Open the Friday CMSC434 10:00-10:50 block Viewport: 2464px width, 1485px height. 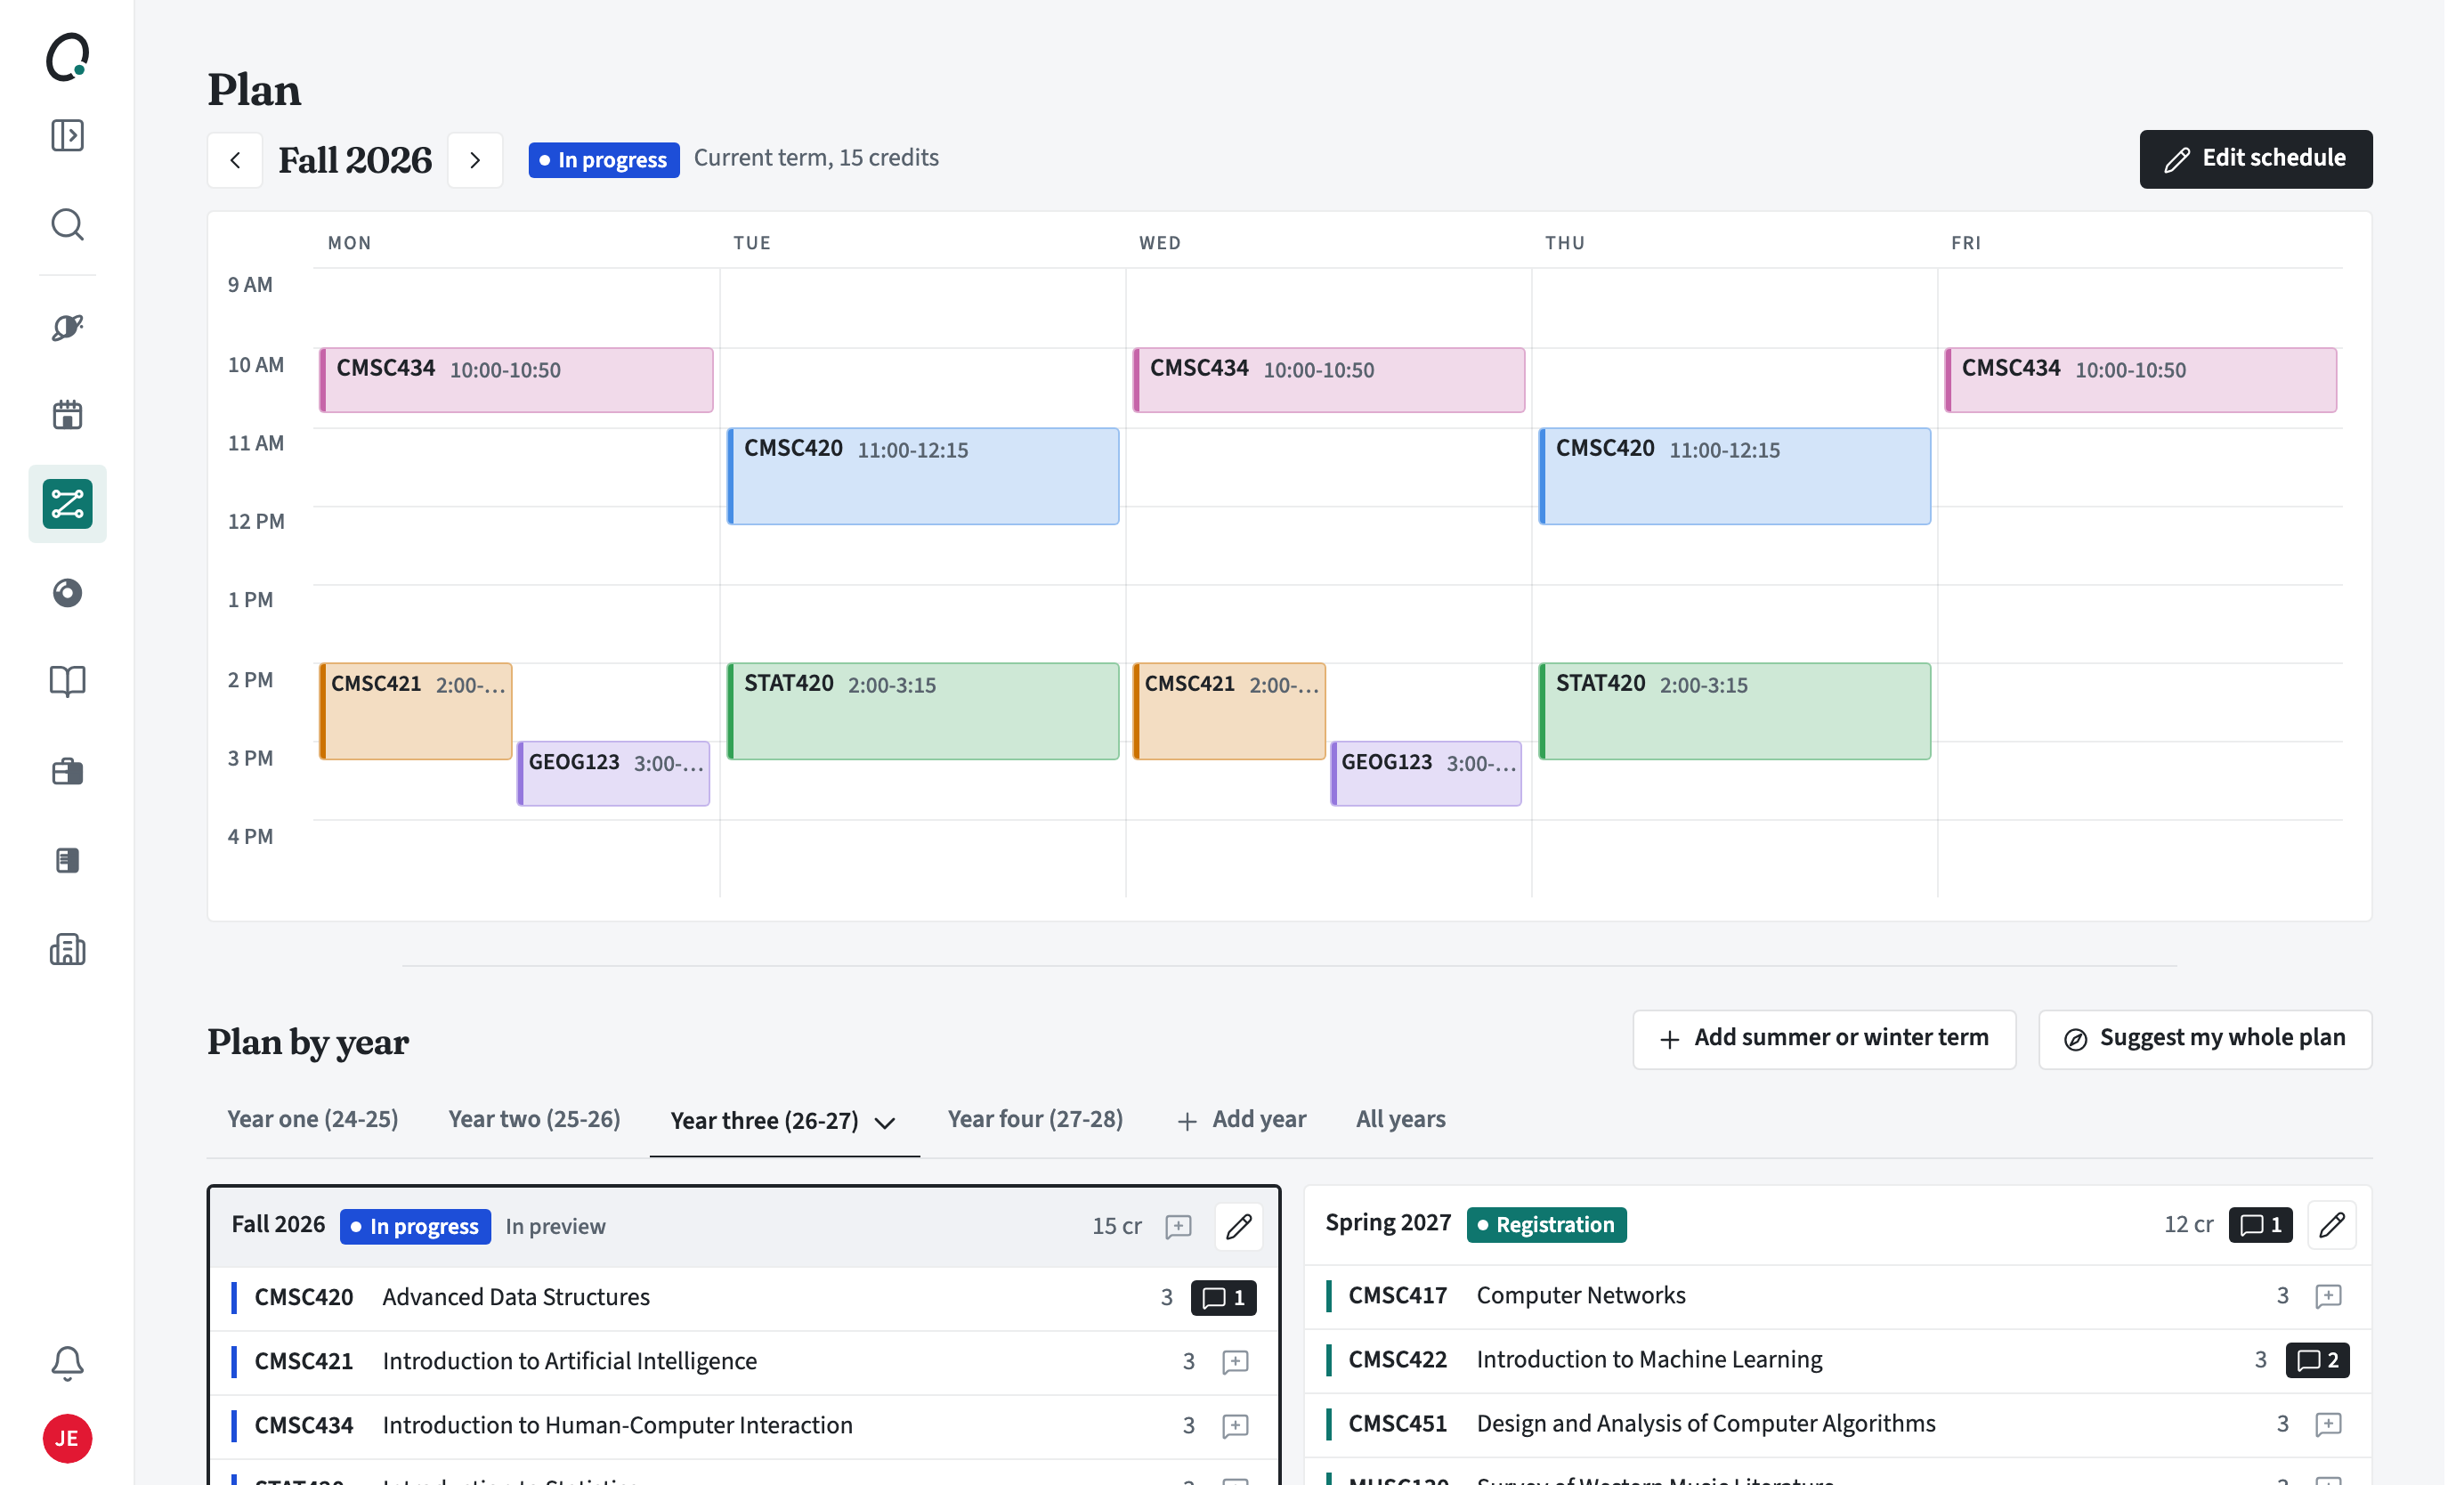coord(2140,379)
